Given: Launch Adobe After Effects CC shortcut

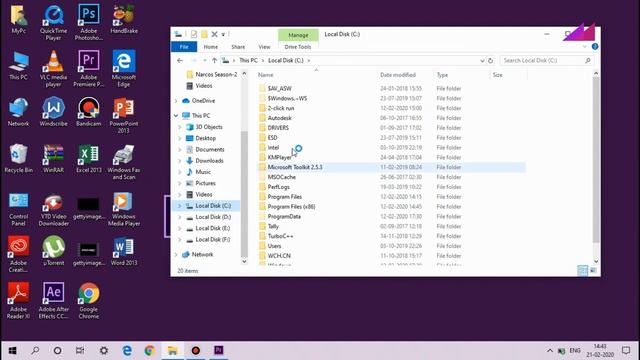Looking at the screenshot, I should [53, 300].
